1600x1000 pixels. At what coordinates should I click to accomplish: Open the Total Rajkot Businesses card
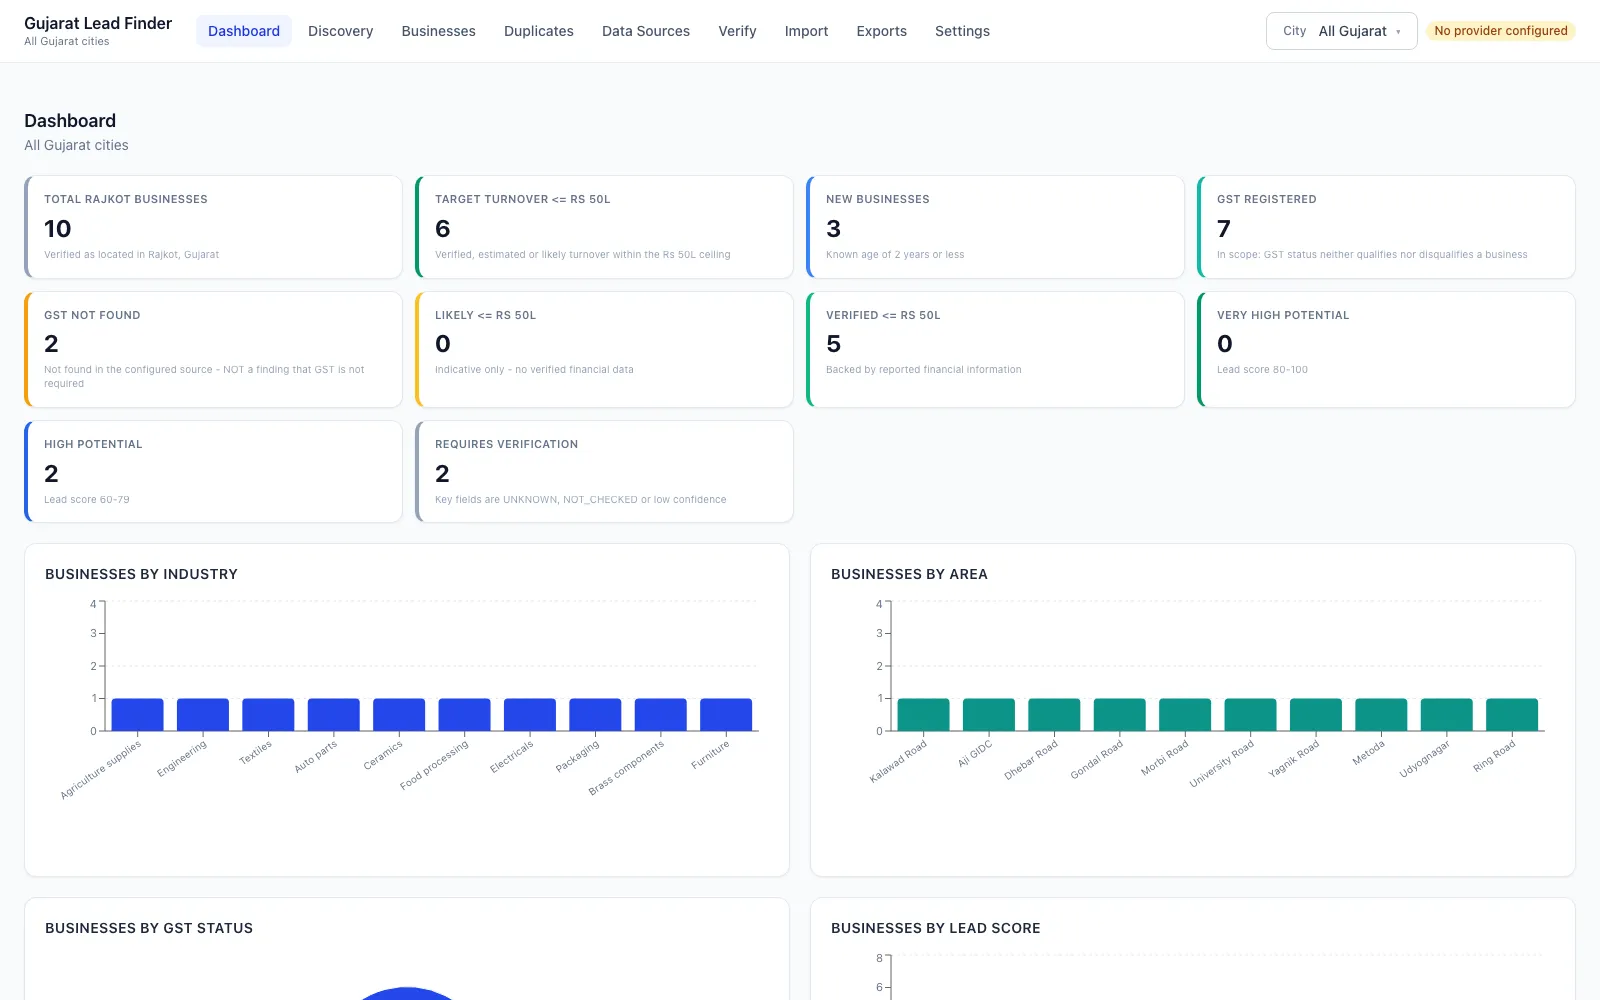click(213, 227)
